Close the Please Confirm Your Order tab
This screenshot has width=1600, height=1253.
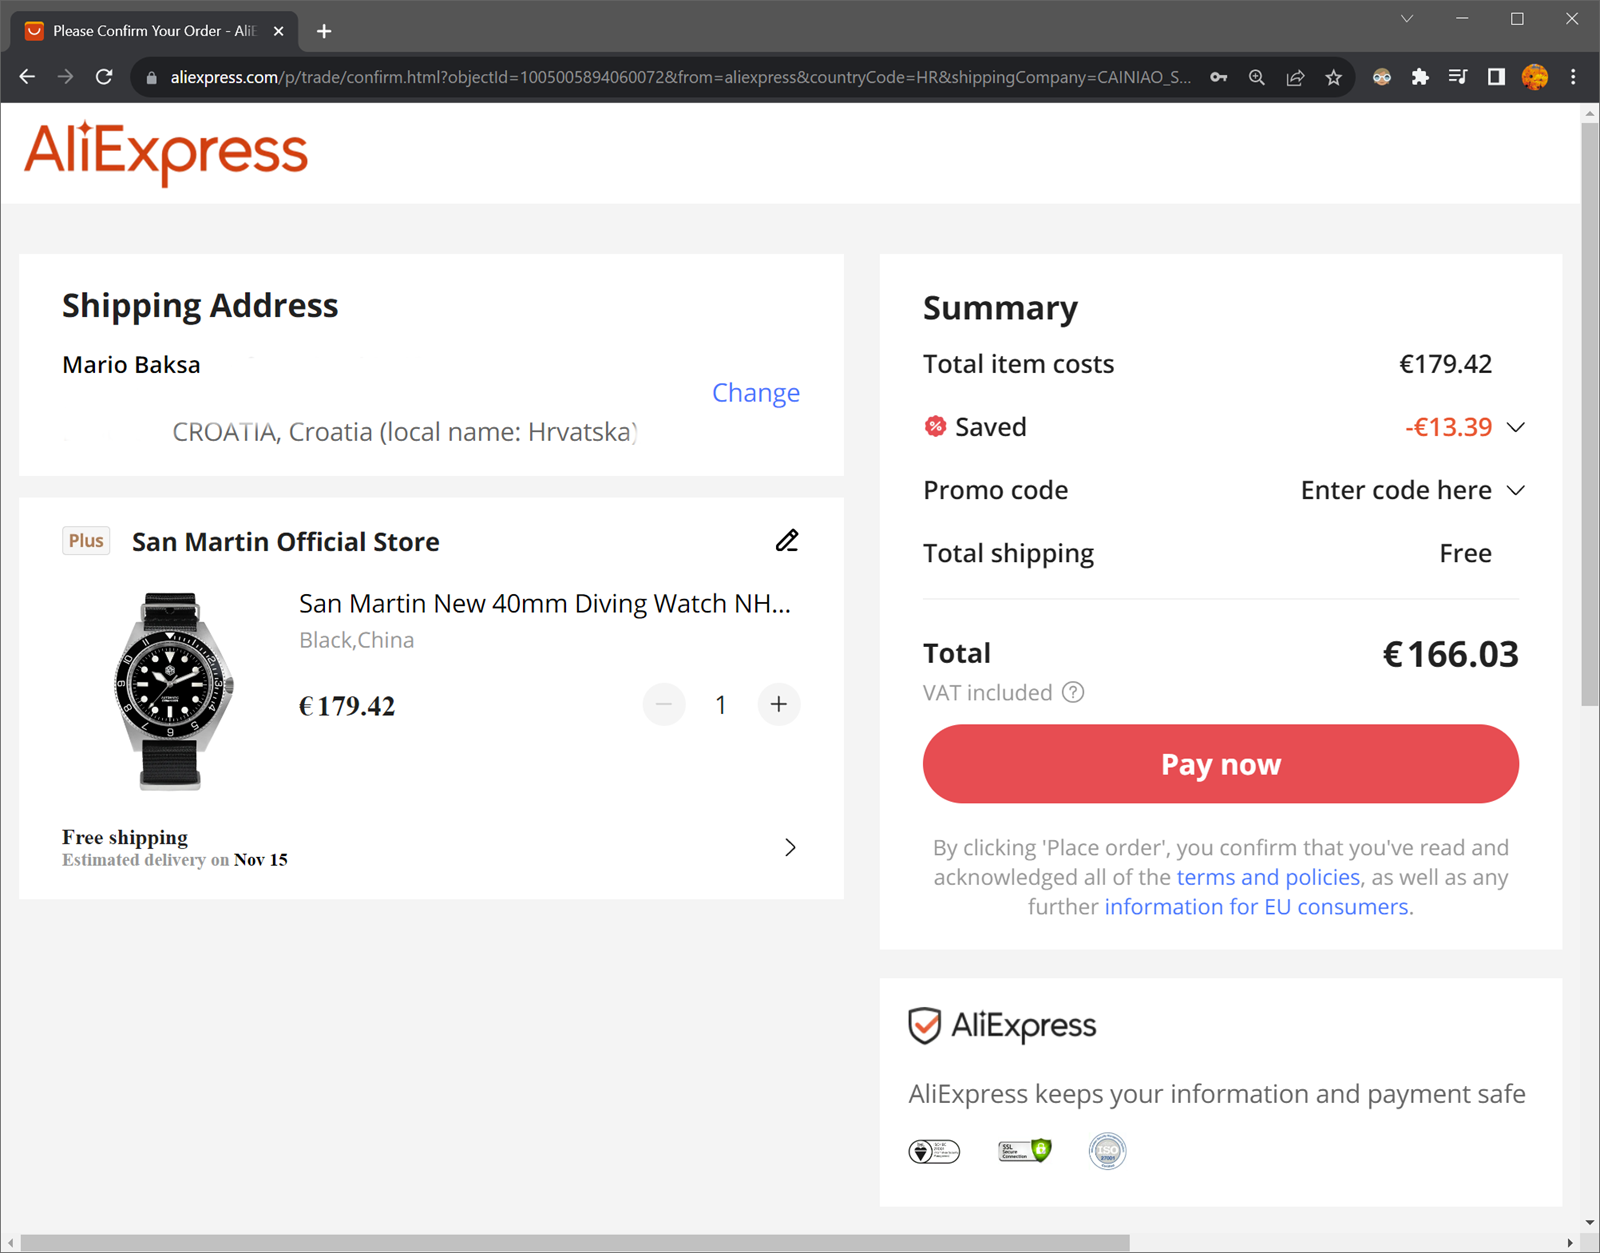tap(279, 31)
